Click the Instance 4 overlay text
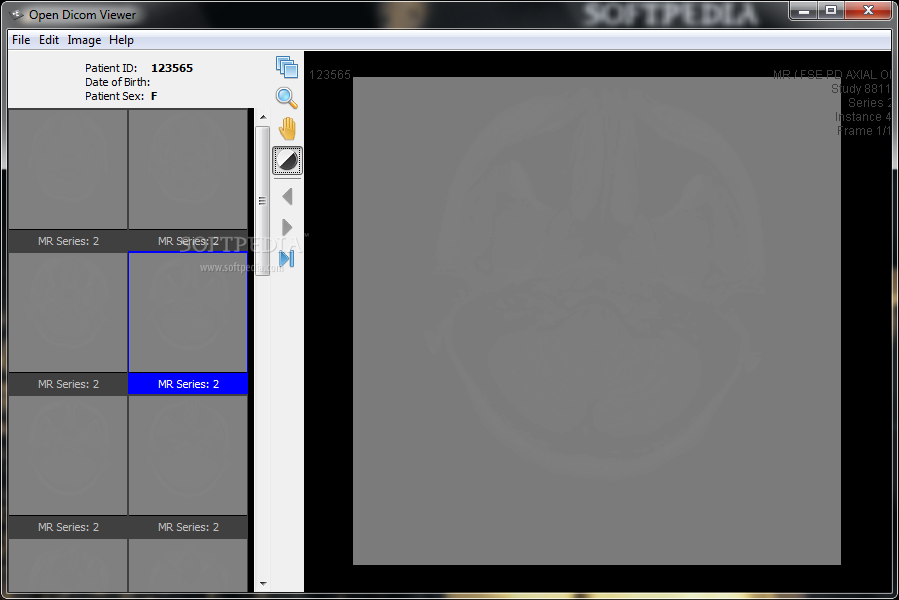Viewport: 899px width, 600px height. (x=863, y=117)
